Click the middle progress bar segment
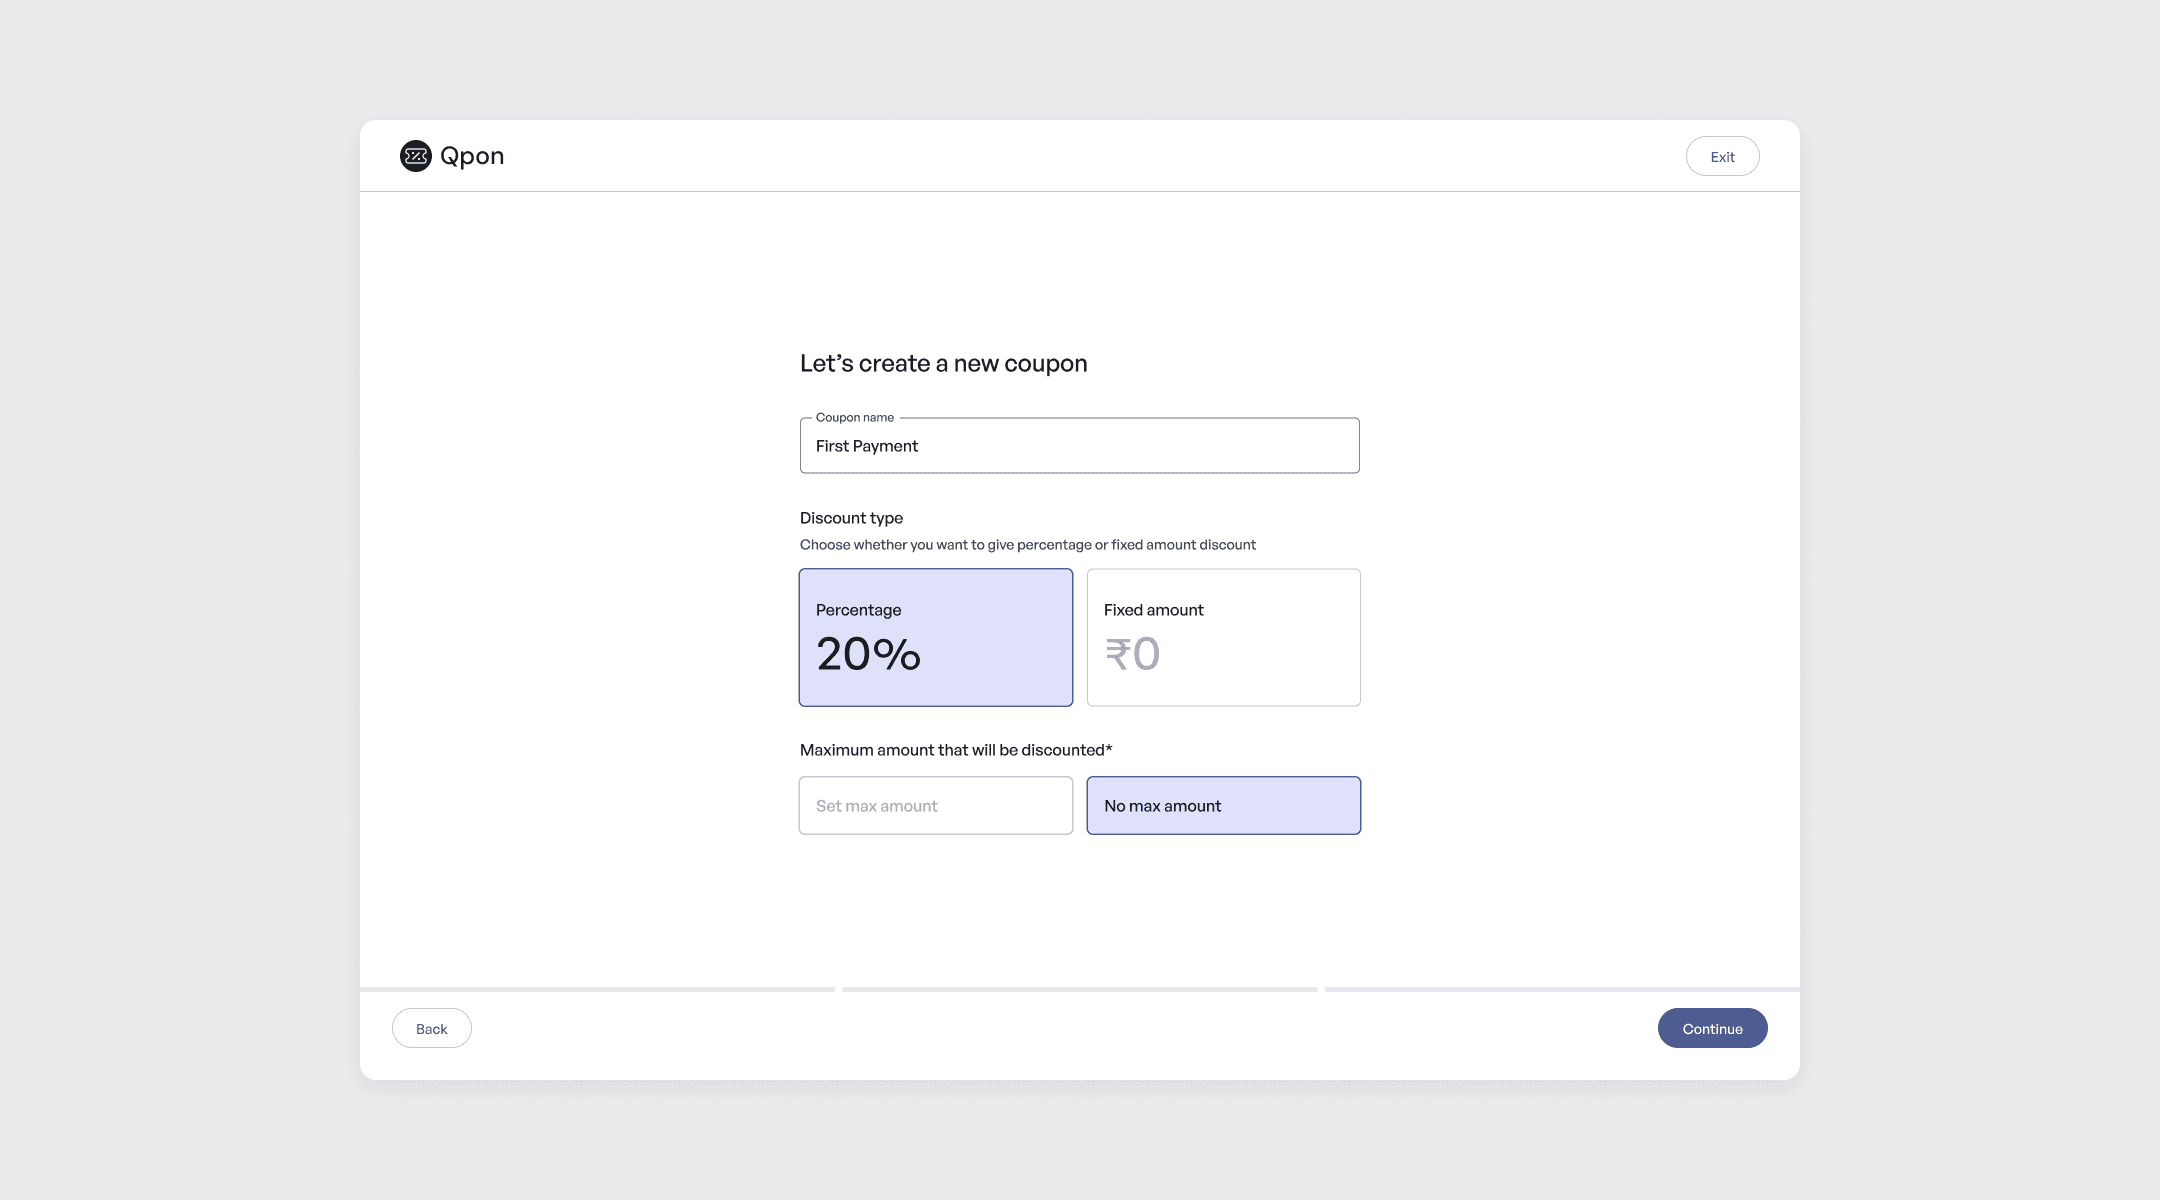This screenshot has width=2160, height=1200. [x=1079, y=989]
